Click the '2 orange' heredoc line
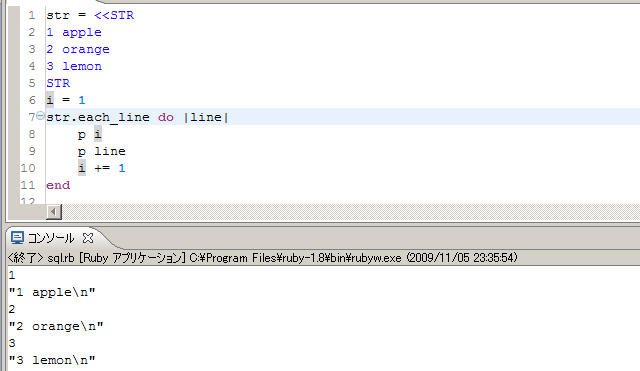Screen dimensions: 640x371 point(78,49)
